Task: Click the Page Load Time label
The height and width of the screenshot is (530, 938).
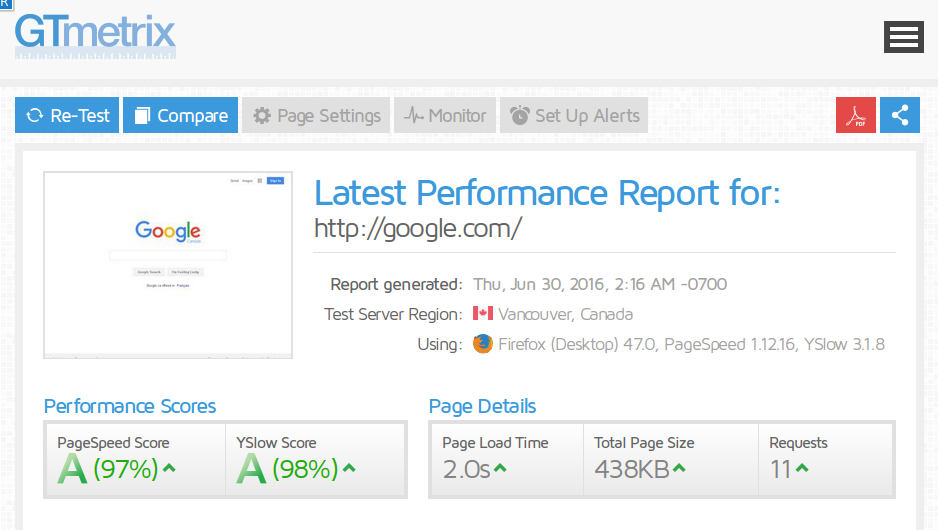Action: point(495,443)
